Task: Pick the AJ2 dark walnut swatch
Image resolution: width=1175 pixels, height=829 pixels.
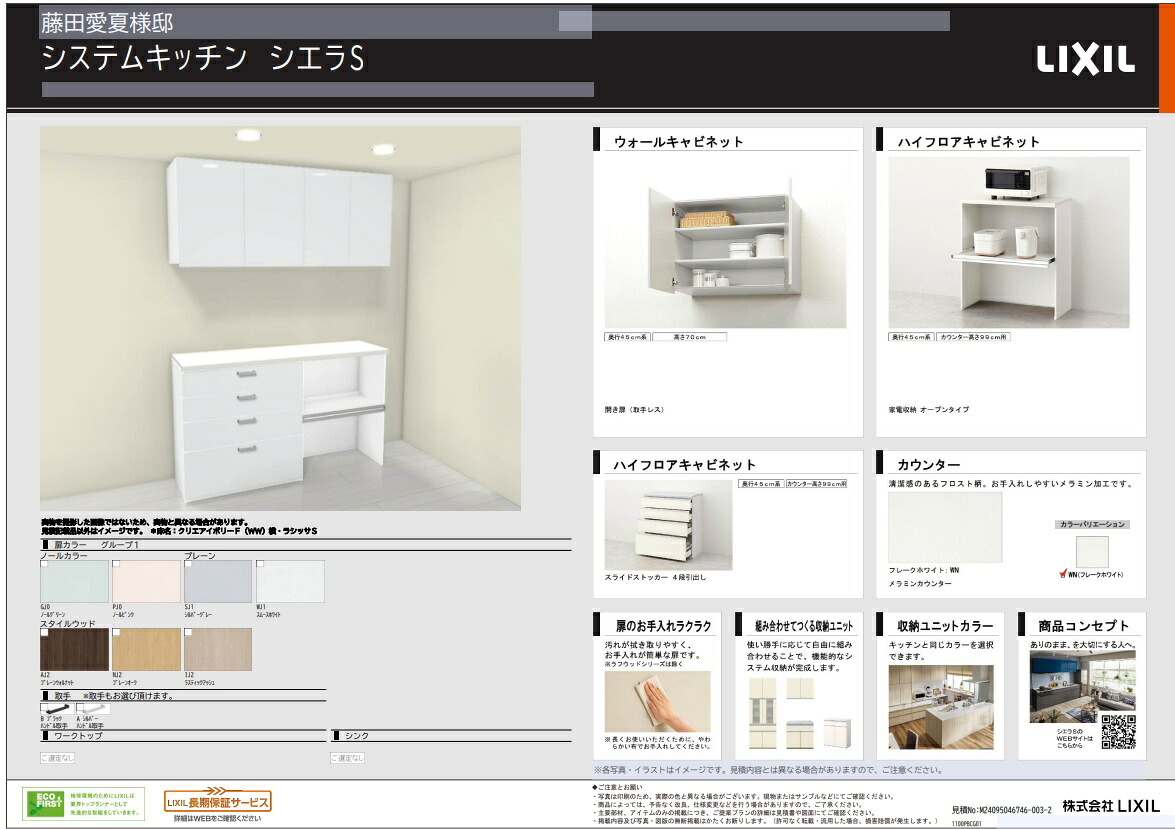Action: 74,649
